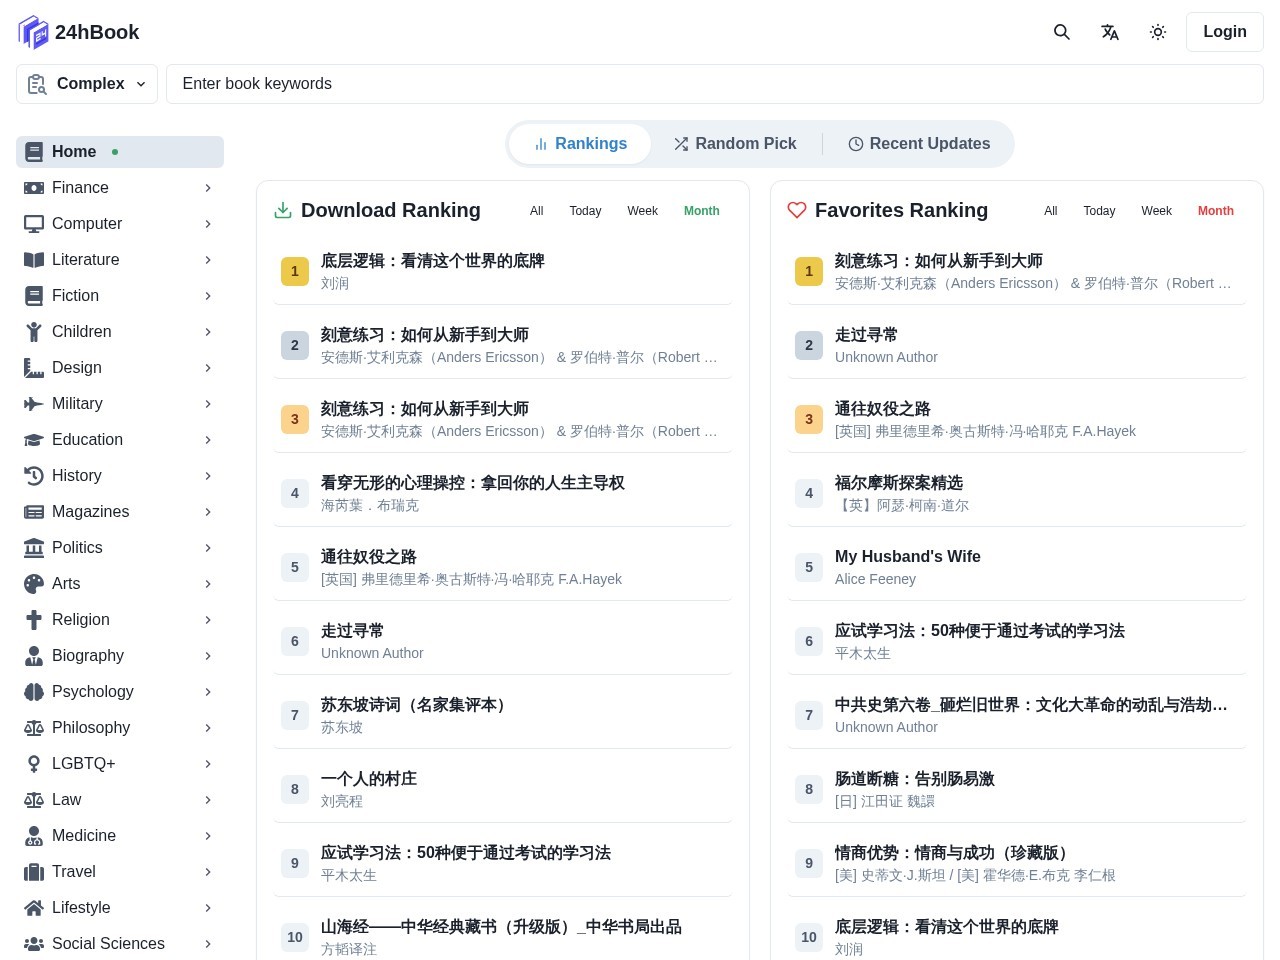The height and width of the screenshot is (960, 1280).
Task: Click the Psychology brain icon
Action: coord(34,692)
